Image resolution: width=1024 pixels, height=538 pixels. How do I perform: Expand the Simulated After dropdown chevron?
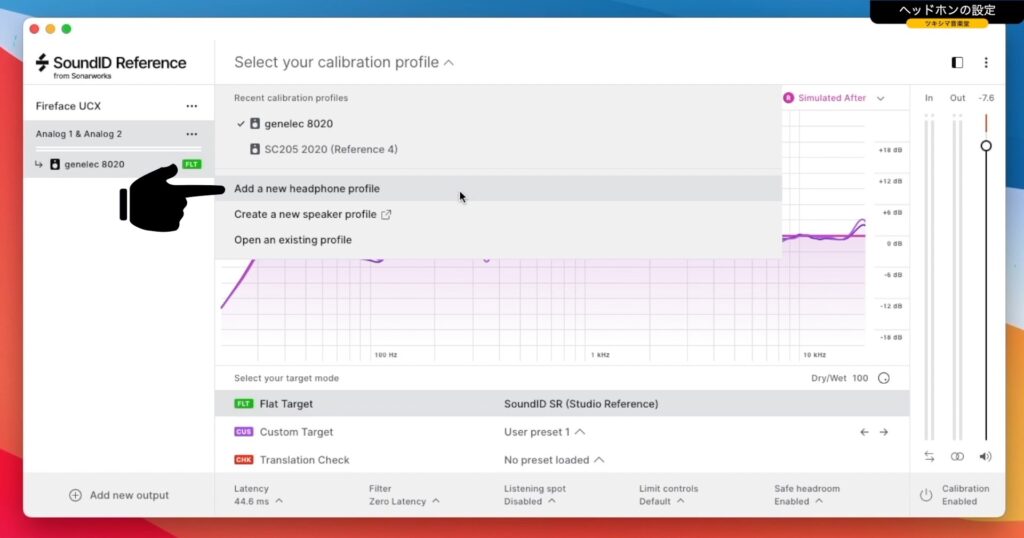(880, 99)
